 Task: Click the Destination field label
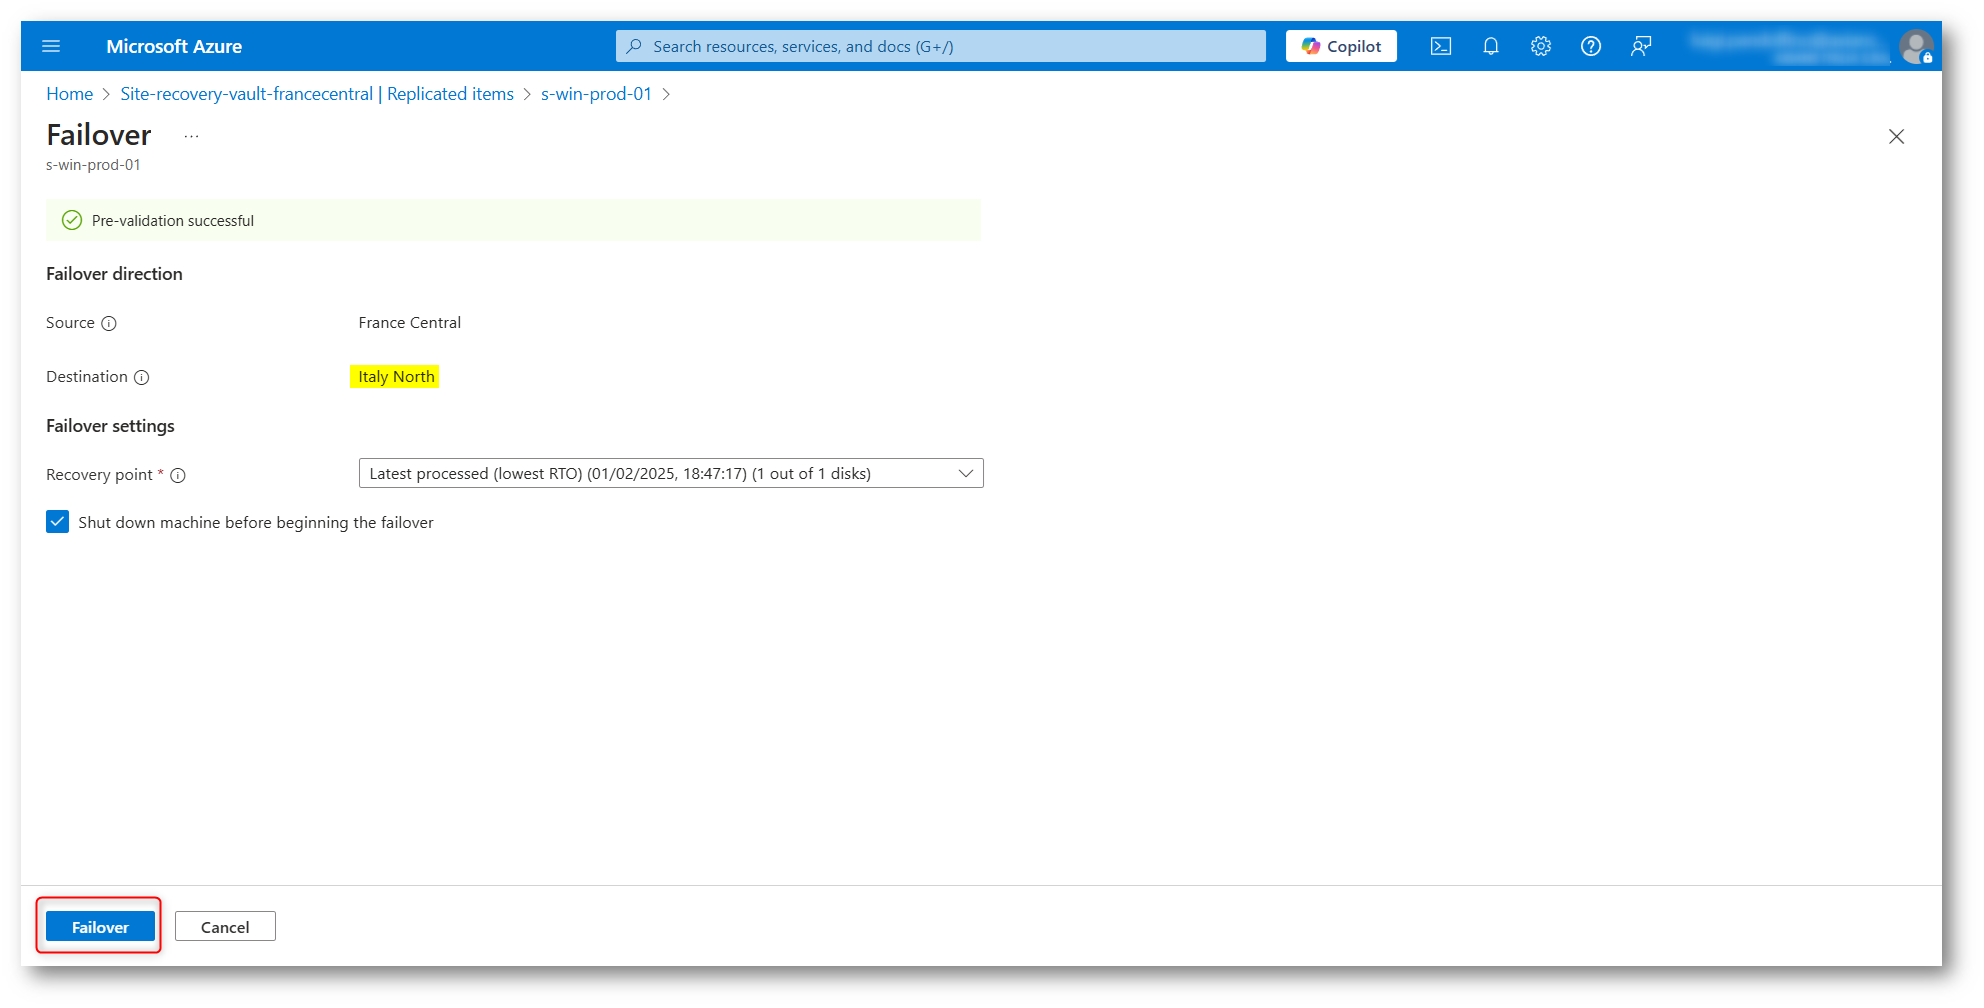click(x=87, y=377)
